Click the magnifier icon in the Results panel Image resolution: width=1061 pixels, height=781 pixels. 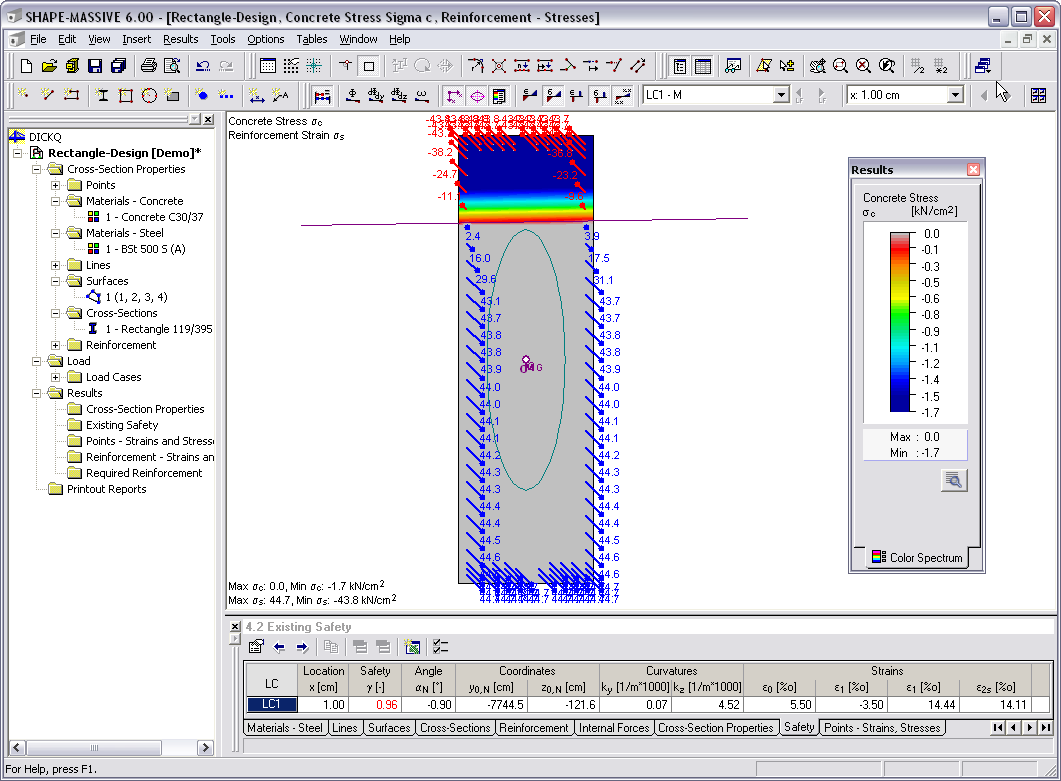tap(953, 479)
